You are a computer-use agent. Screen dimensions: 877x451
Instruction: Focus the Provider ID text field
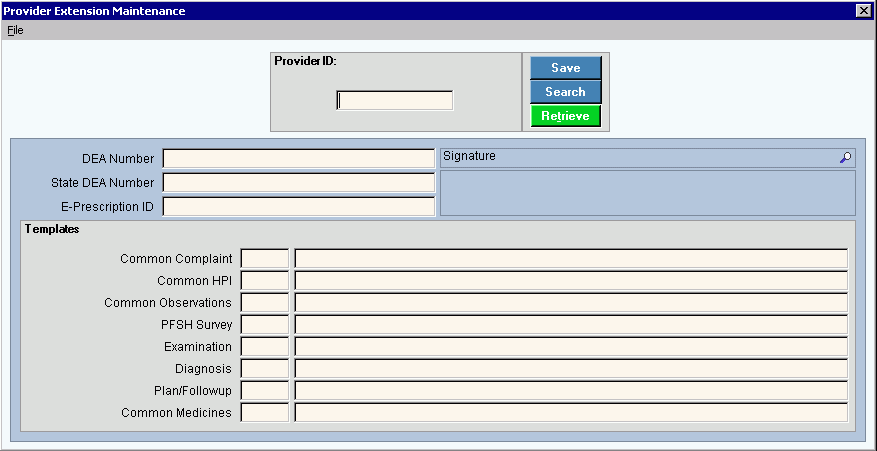tap(395, 100)
